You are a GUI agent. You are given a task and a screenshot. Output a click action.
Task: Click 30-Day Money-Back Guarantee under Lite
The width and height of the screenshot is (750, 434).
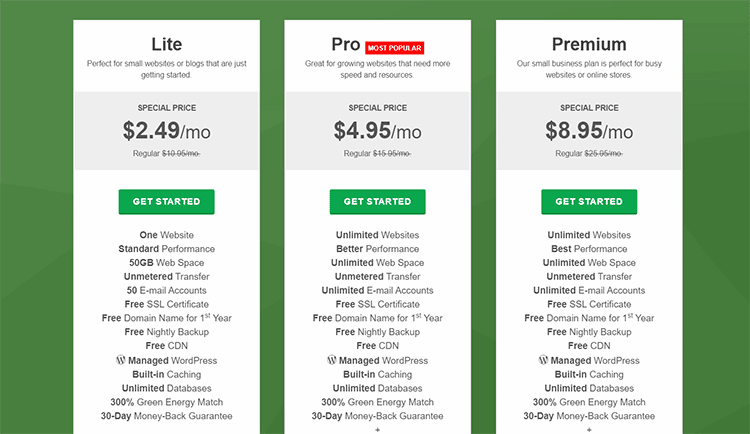tap(166, 416)
